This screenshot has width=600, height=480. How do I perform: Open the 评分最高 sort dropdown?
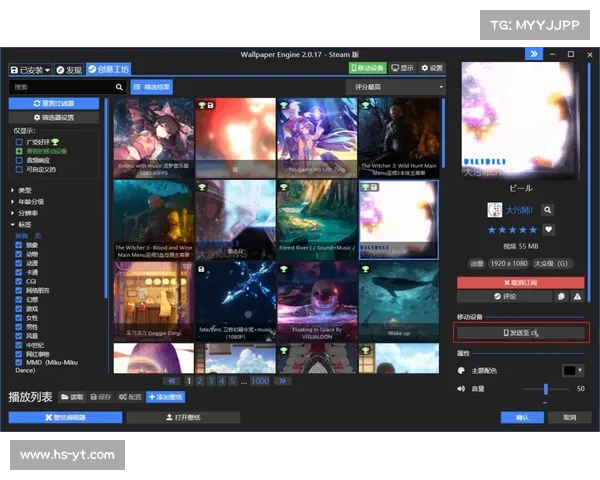(396, 87)
